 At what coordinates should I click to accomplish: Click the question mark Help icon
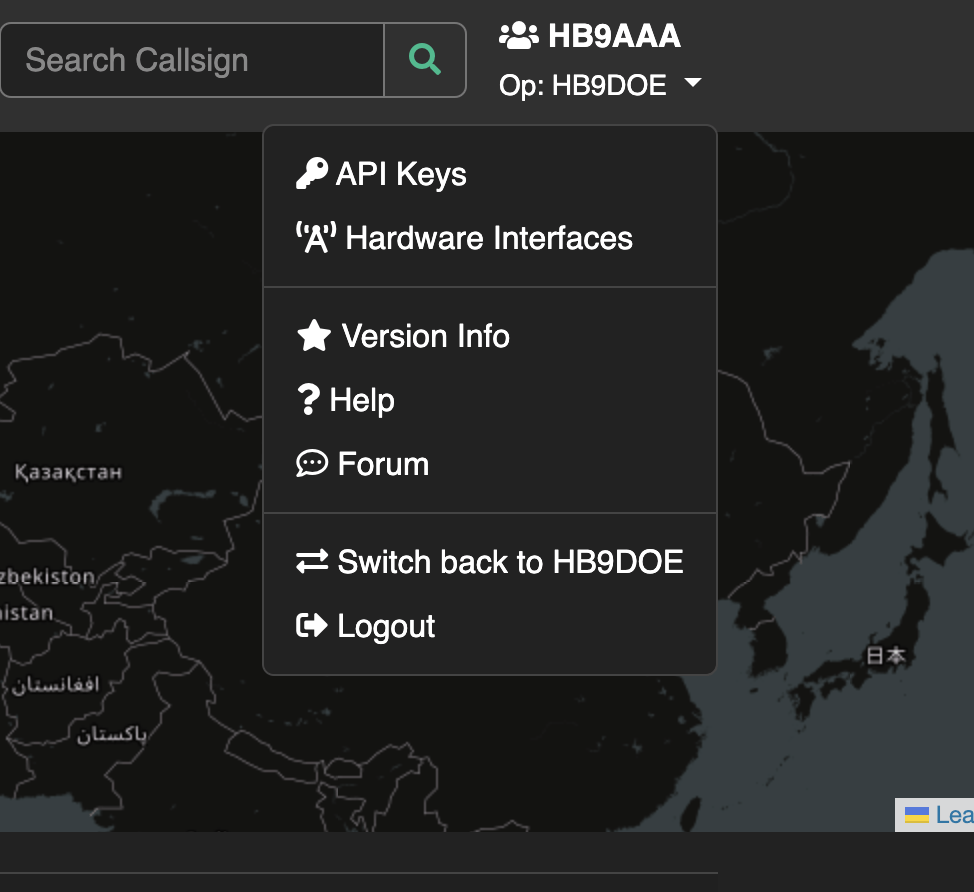coord(308,399)
